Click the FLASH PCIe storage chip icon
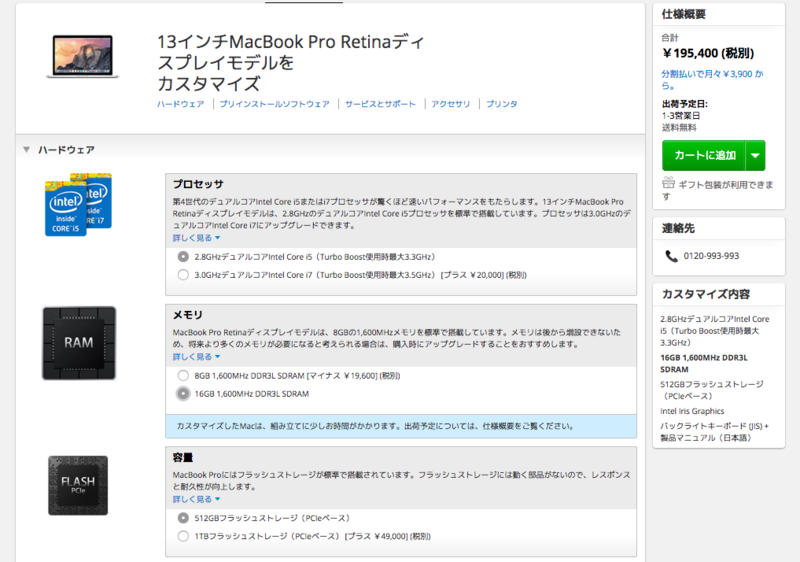The height and width of the screenshot is (562, 800). click(x=78, y=486)
